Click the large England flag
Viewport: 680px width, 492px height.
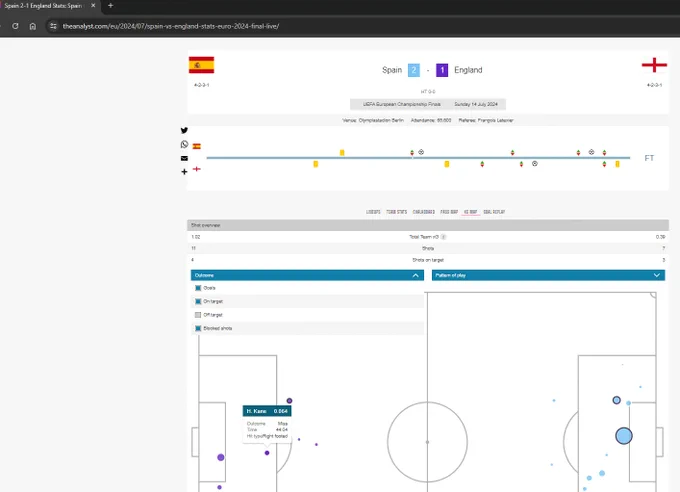click(x=654, y=65)
